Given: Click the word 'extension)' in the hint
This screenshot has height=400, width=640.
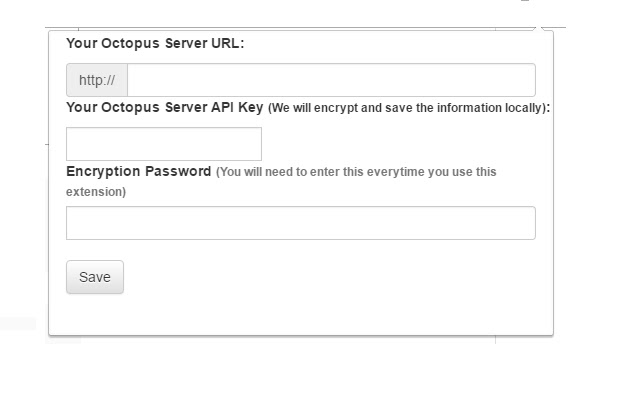Looking at the screenshot, I should click(96, 192).
